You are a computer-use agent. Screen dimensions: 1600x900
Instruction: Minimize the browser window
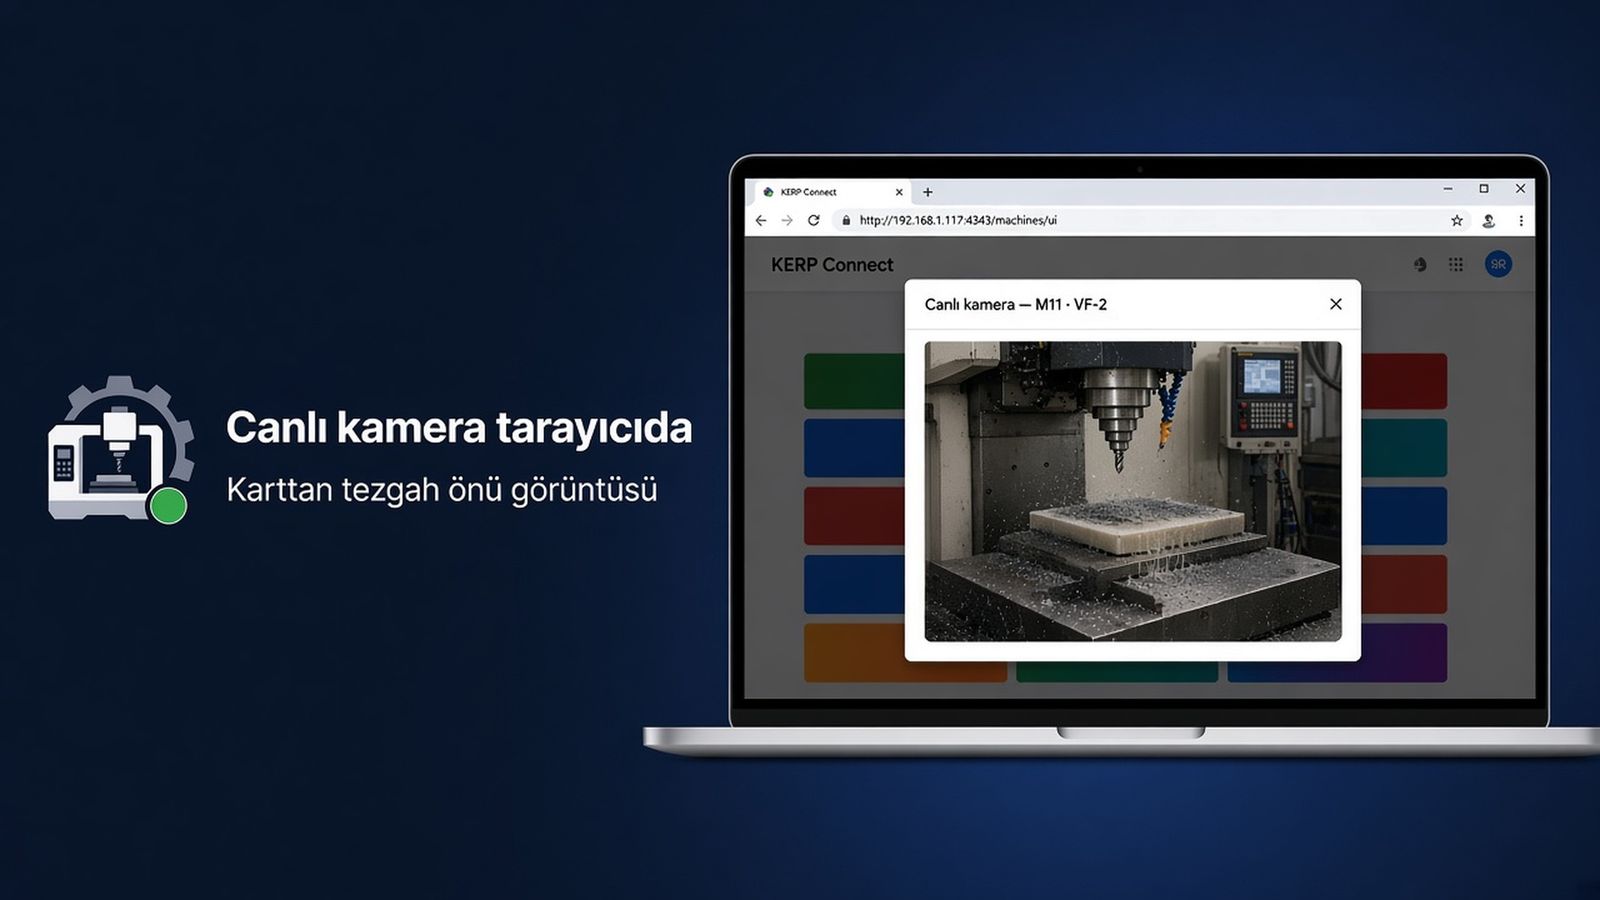1447,189
